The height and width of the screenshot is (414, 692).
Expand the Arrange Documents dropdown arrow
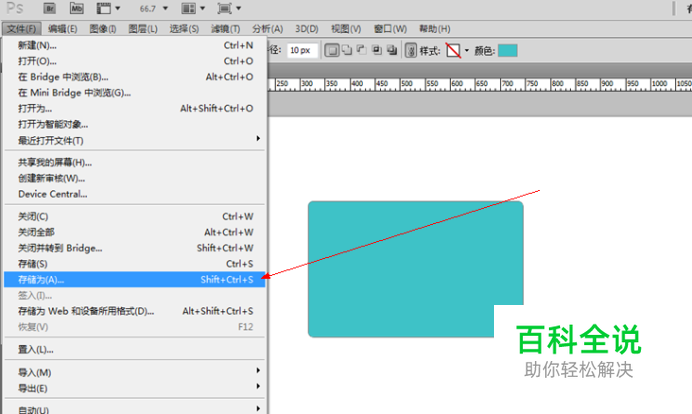[x=203, y=8]
